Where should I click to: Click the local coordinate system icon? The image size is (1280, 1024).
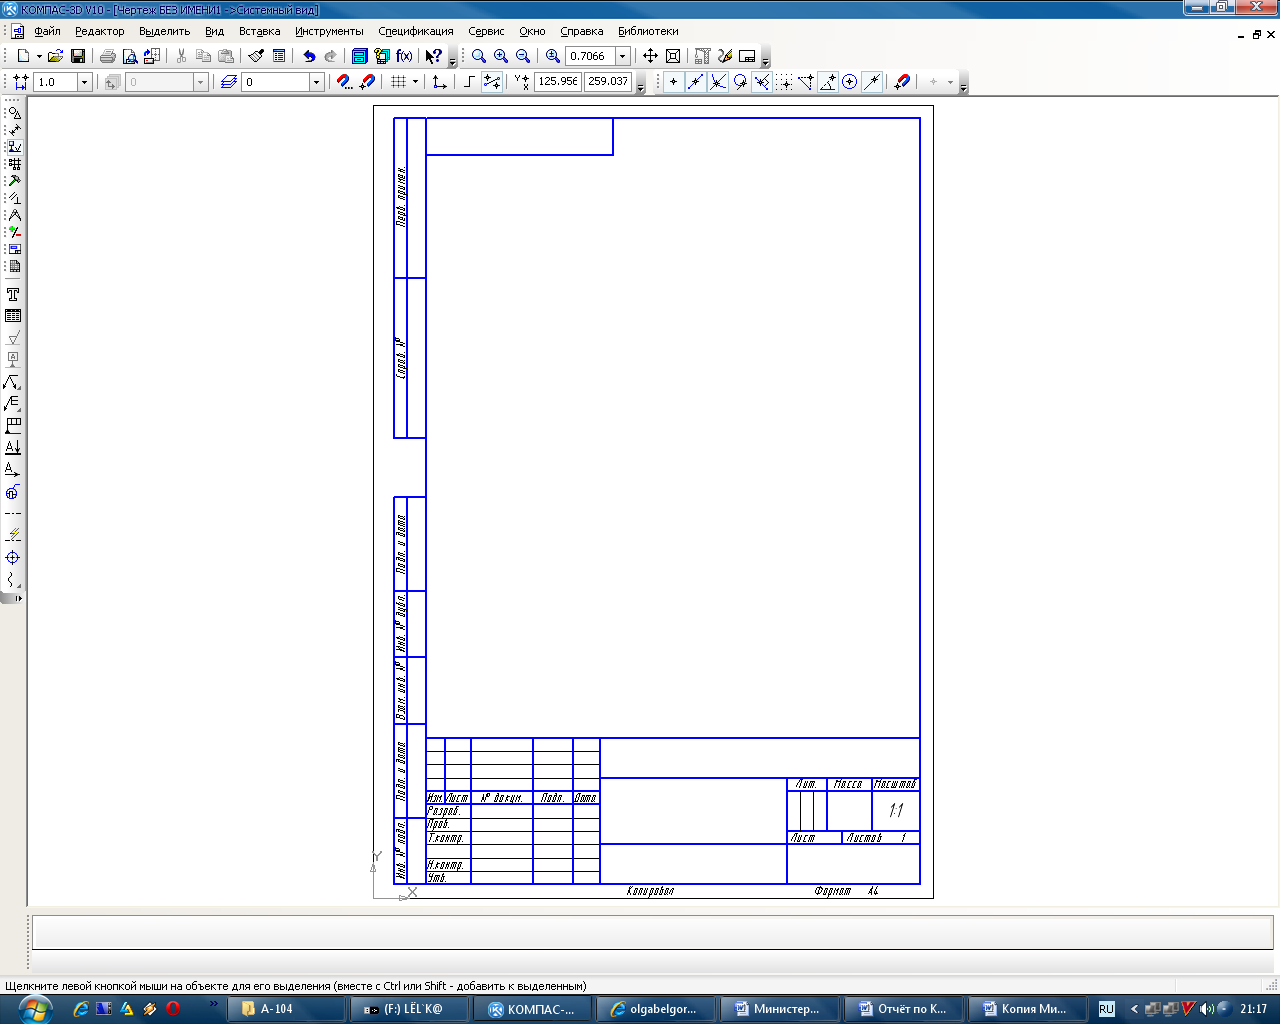tap(439, 82)
